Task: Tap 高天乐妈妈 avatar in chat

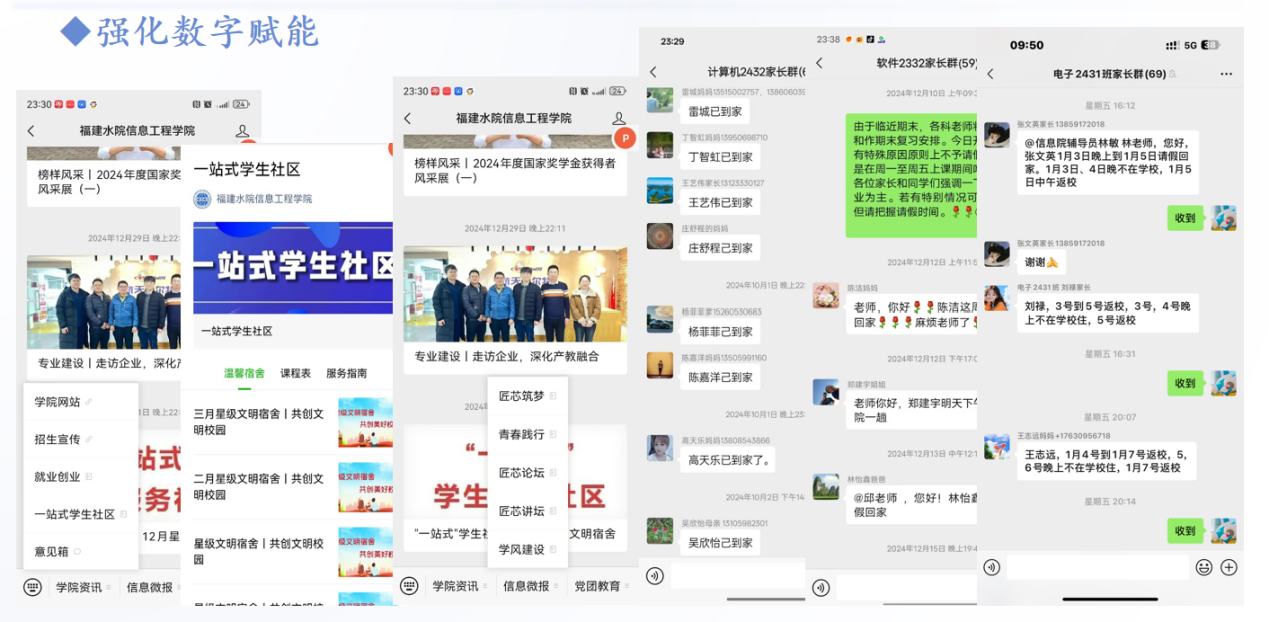Action: tap(660, 448)
